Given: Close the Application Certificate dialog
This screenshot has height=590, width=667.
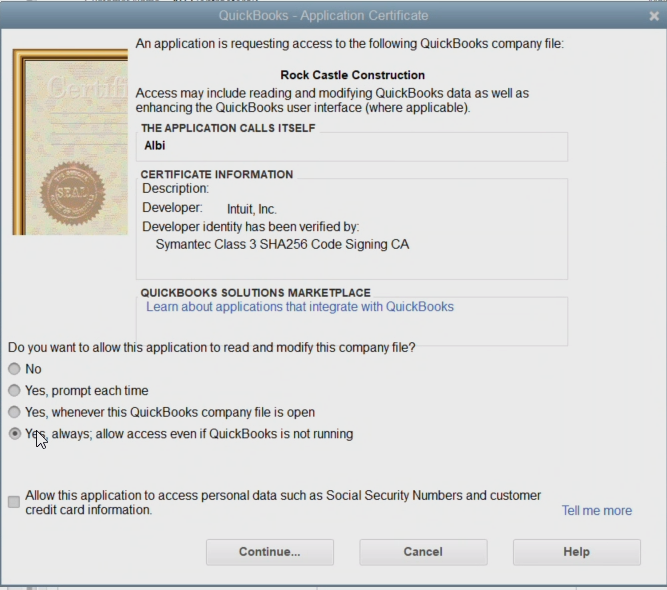Looking at the screenshot, I should coord(654,16).
